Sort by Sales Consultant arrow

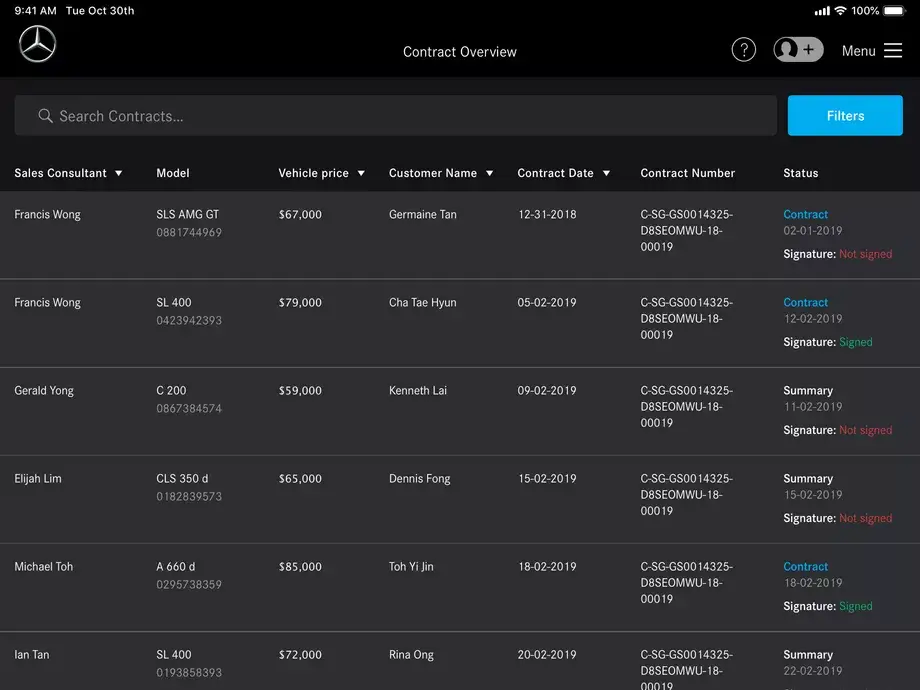tap(119, 173)
